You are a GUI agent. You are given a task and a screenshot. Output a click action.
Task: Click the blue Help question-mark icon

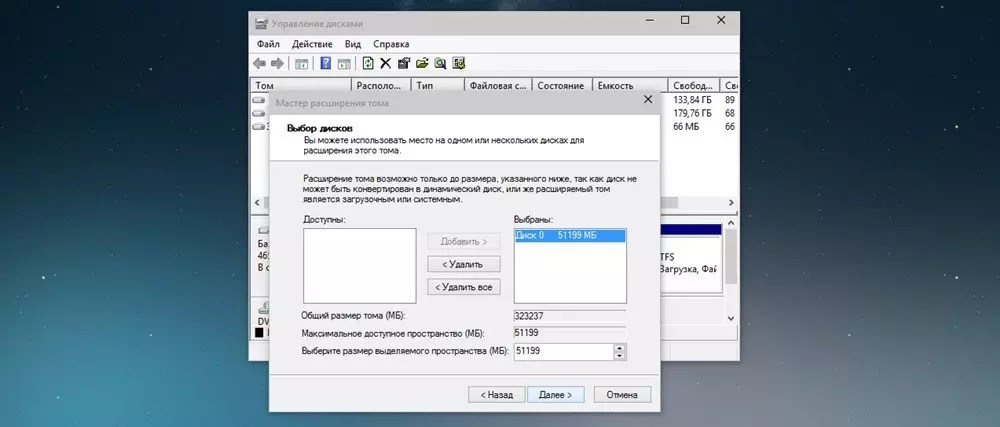[x=325, y=64]
